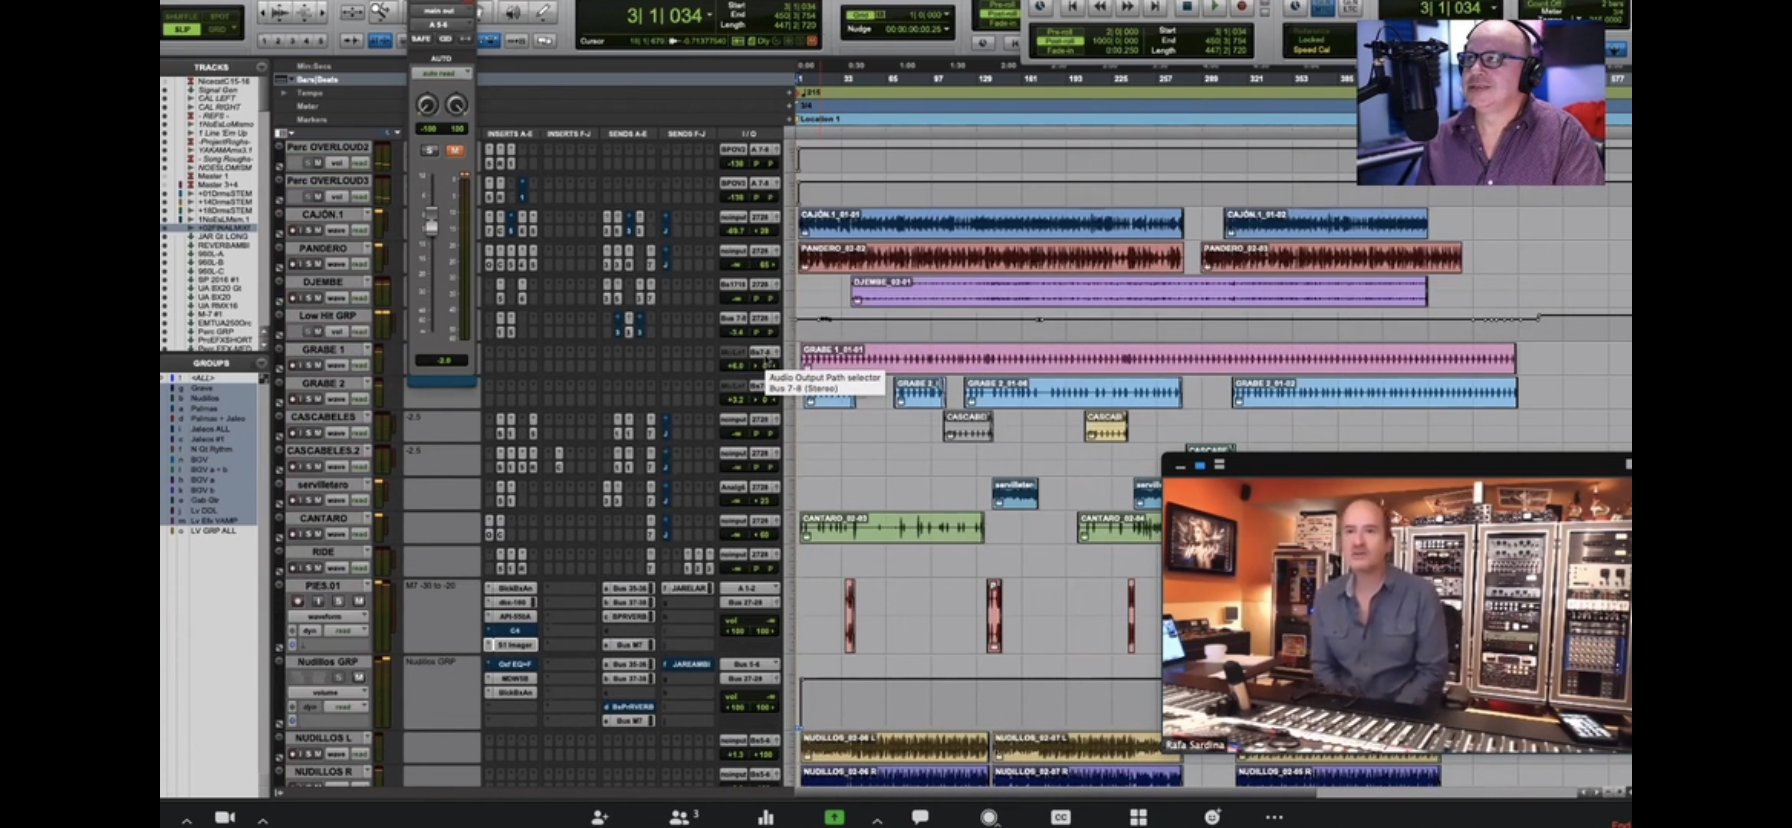Open the dbx-160 insert on PIES.01
Image resolution: width=1792 pixels, height=828 pixels.
point(512,603)
